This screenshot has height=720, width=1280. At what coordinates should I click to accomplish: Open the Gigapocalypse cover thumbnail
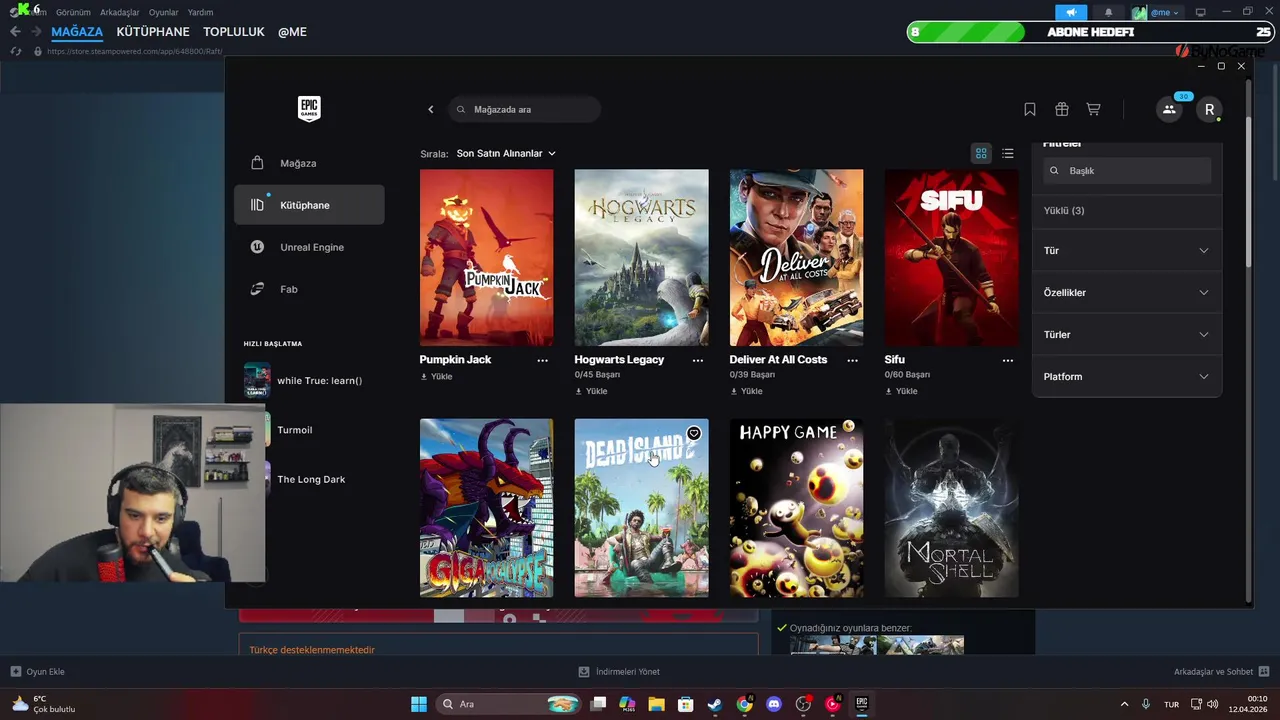click(x=486, y=508)
